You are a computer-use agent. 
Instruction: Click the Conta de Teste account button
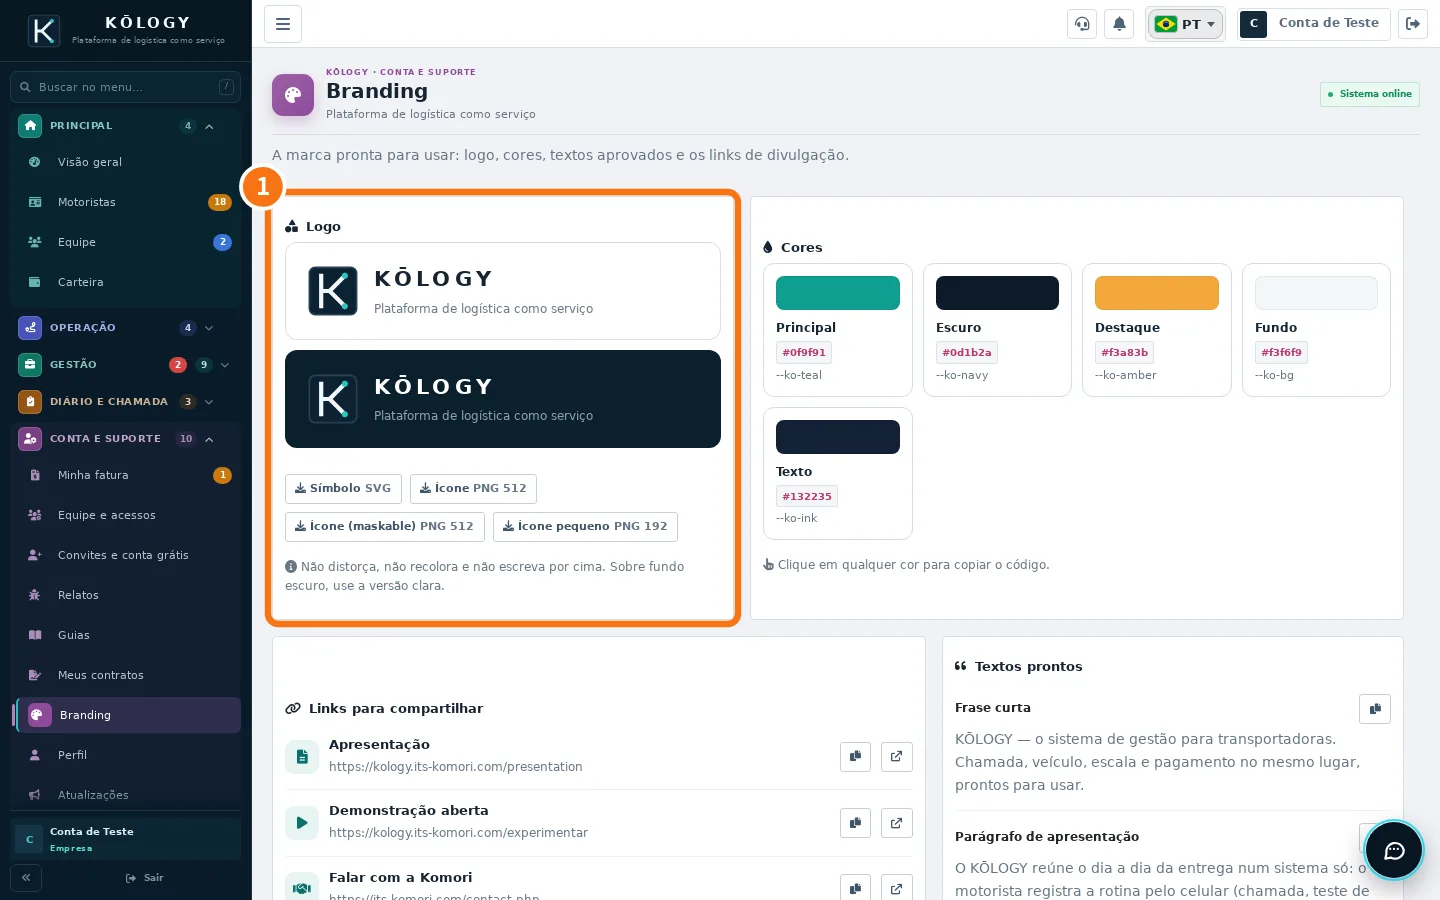click(1314, 24)
